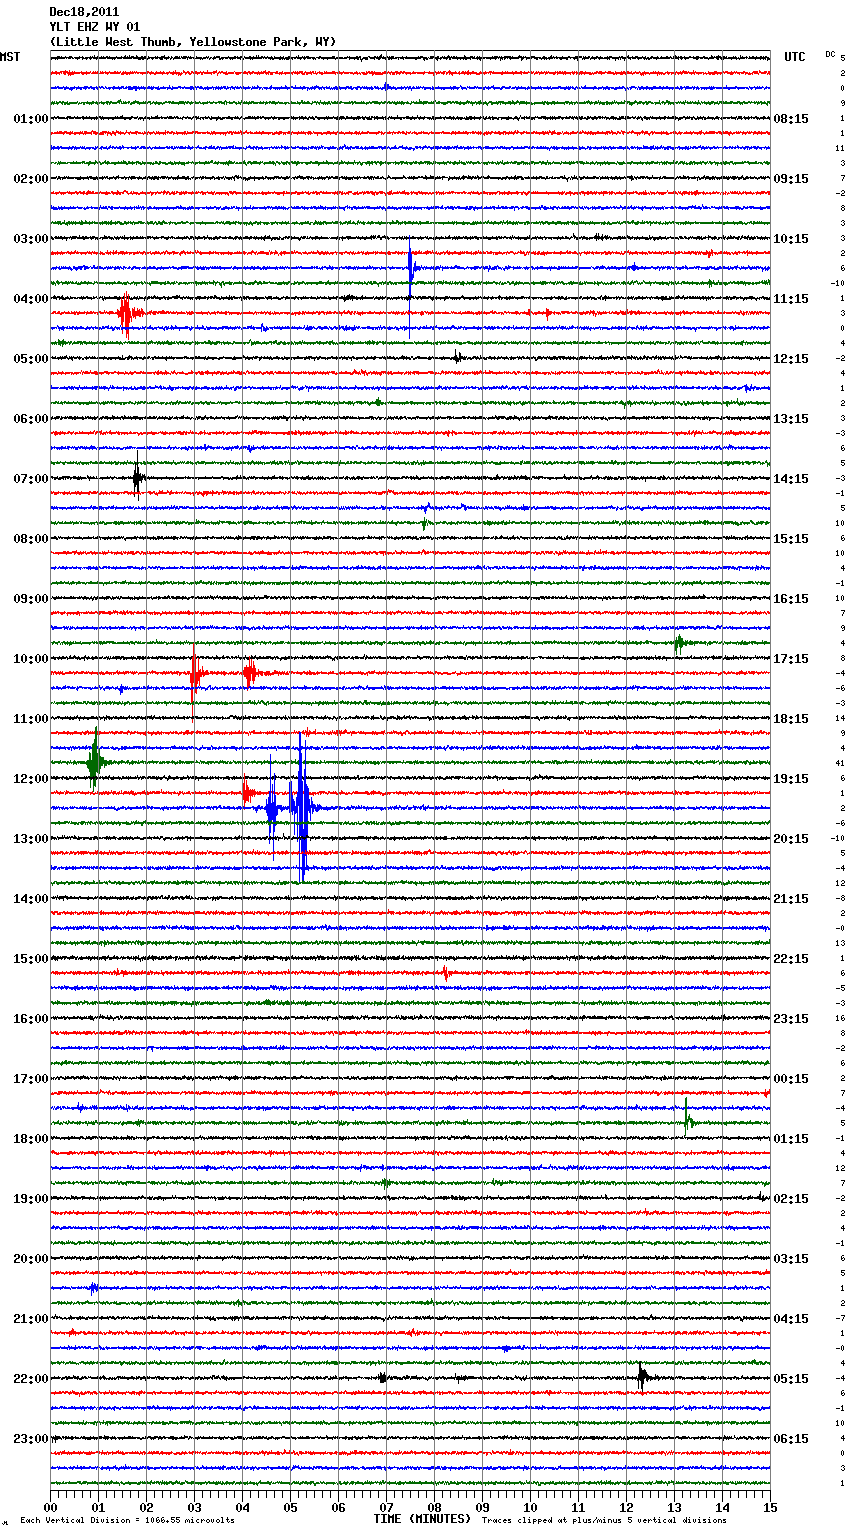
Task: Click the 05 minute axis tick label
Action: point(290,1507)
